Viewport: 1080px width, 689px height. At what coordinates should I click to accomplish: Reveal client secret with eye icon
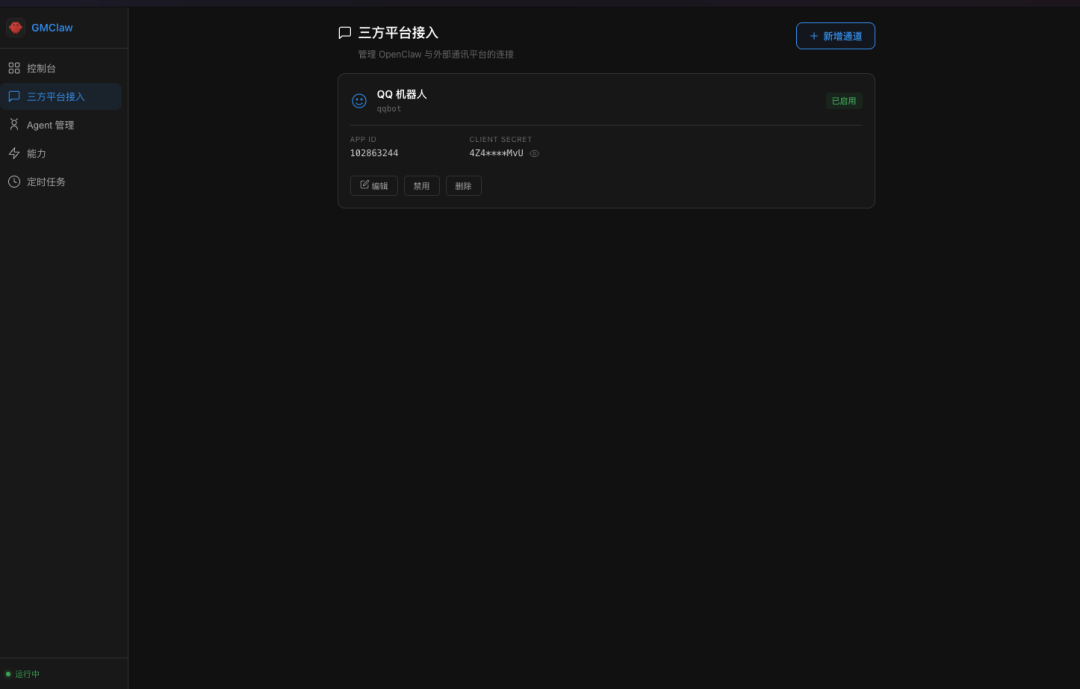pyautogui.click(x=534, y=154)
